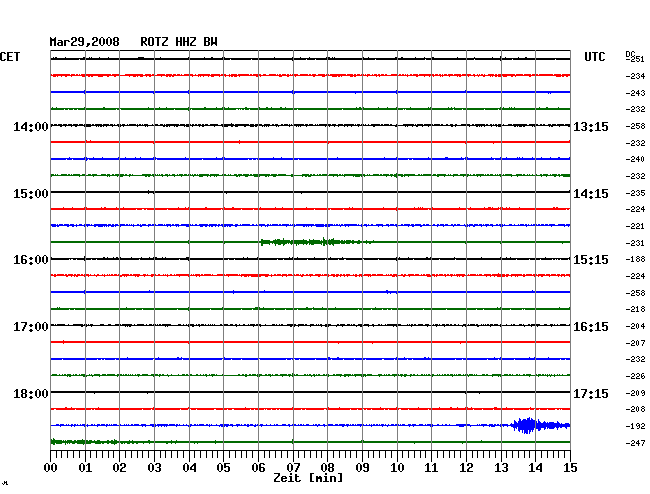Click the 10 minute axis label
Screen dimensions: 650x494
point(397,468)
